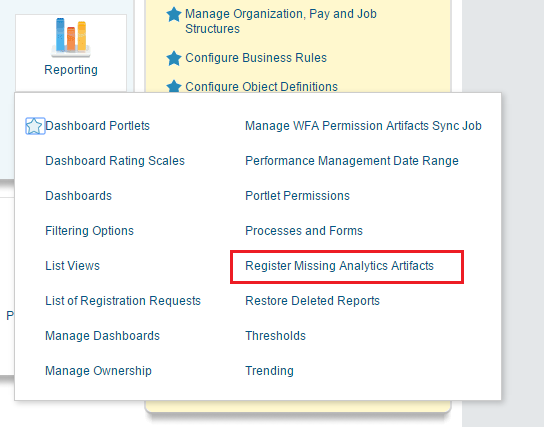
Task: Open Configure Business Rules link
Action: click(256, 58)
